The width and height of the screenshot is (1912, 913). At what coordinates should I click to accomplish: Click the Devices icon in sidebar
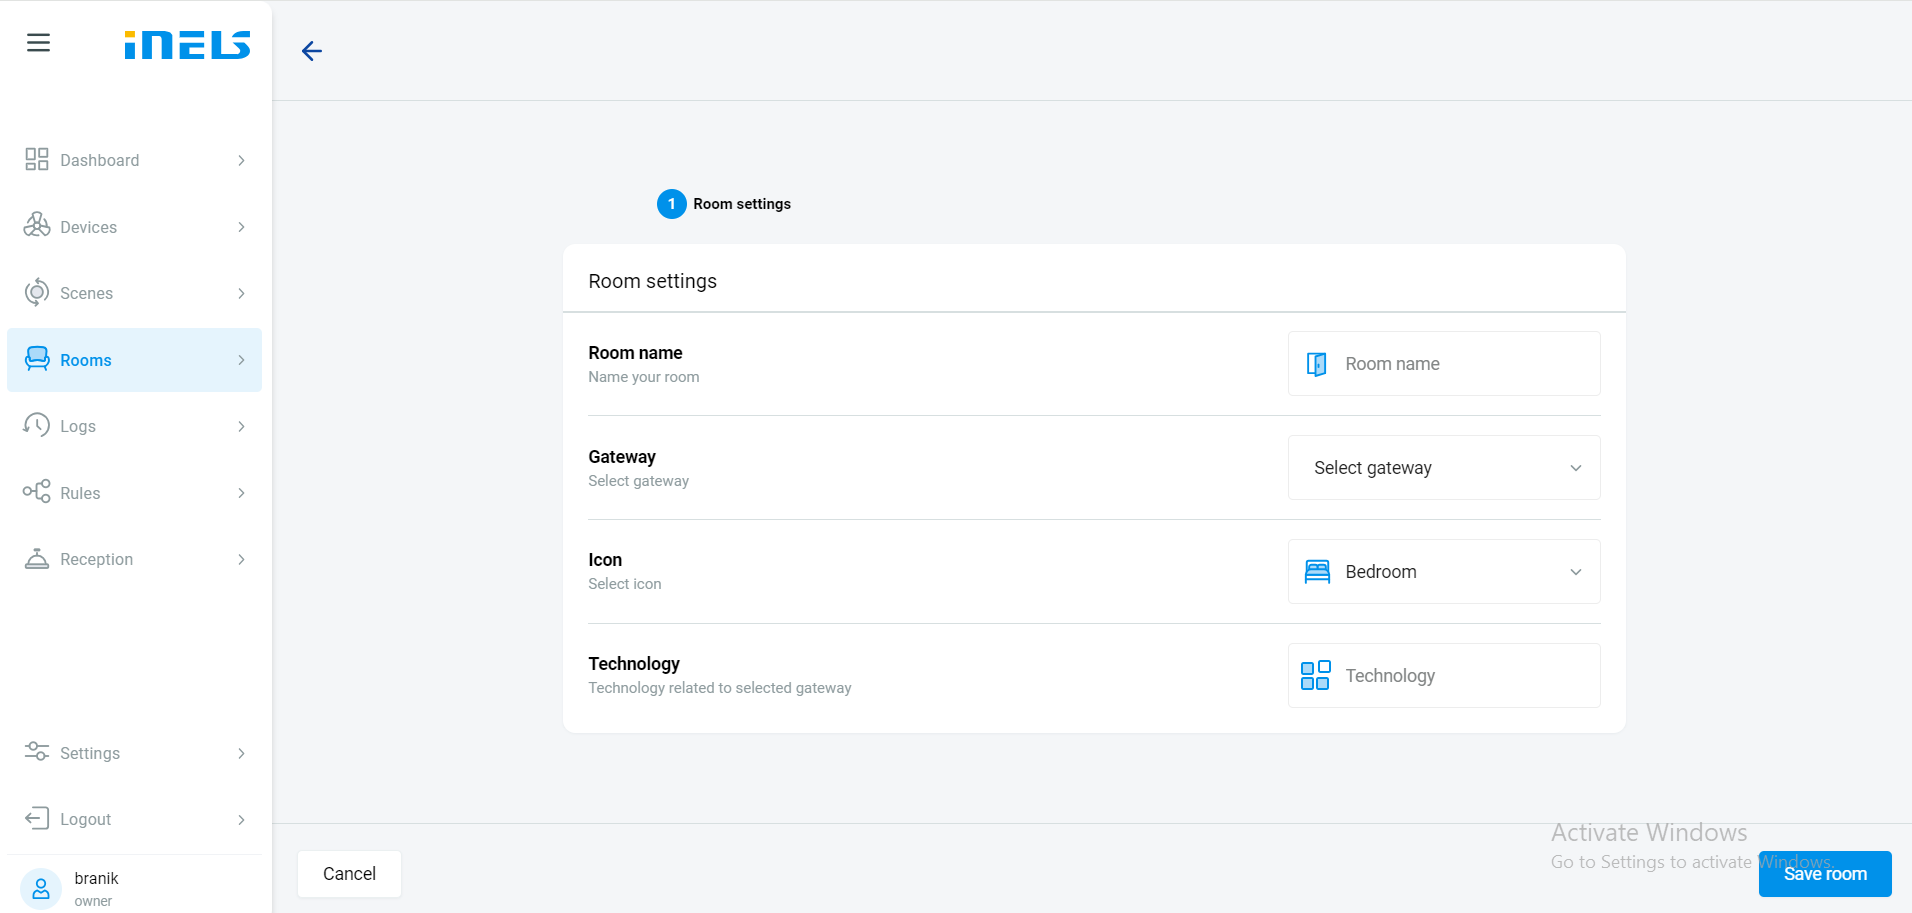[x=37, y=226]
